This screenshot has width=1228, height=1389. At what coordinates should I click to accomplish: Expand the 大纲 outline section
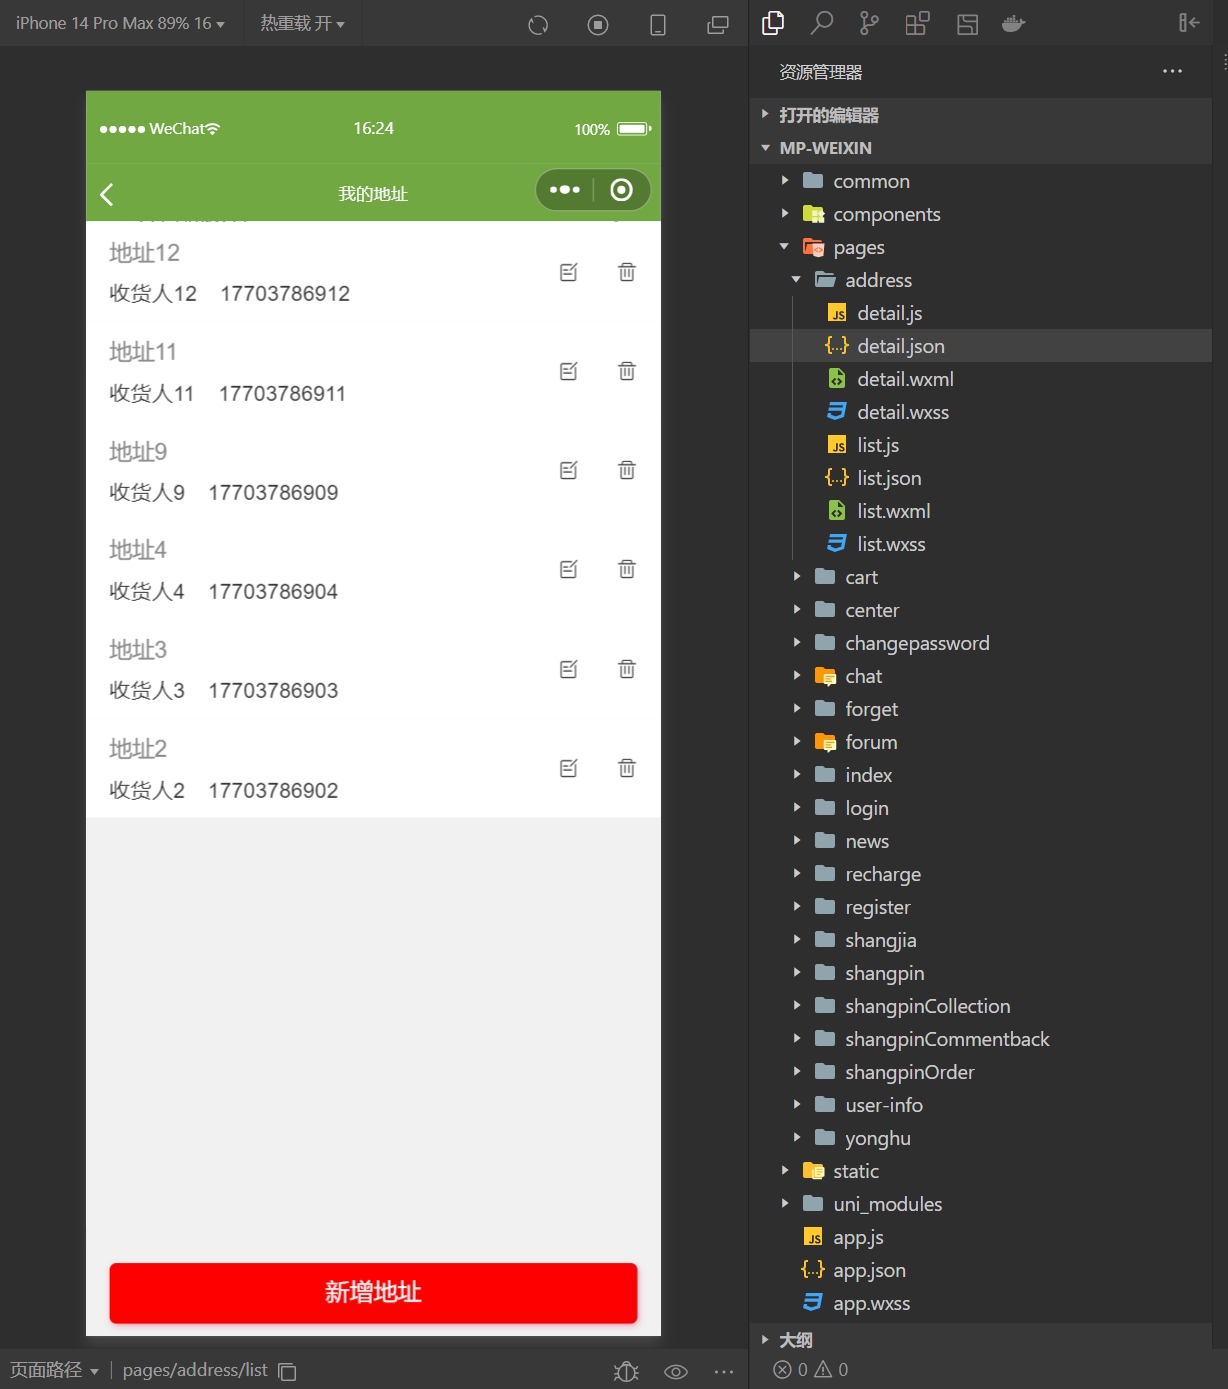(980, 1340)
